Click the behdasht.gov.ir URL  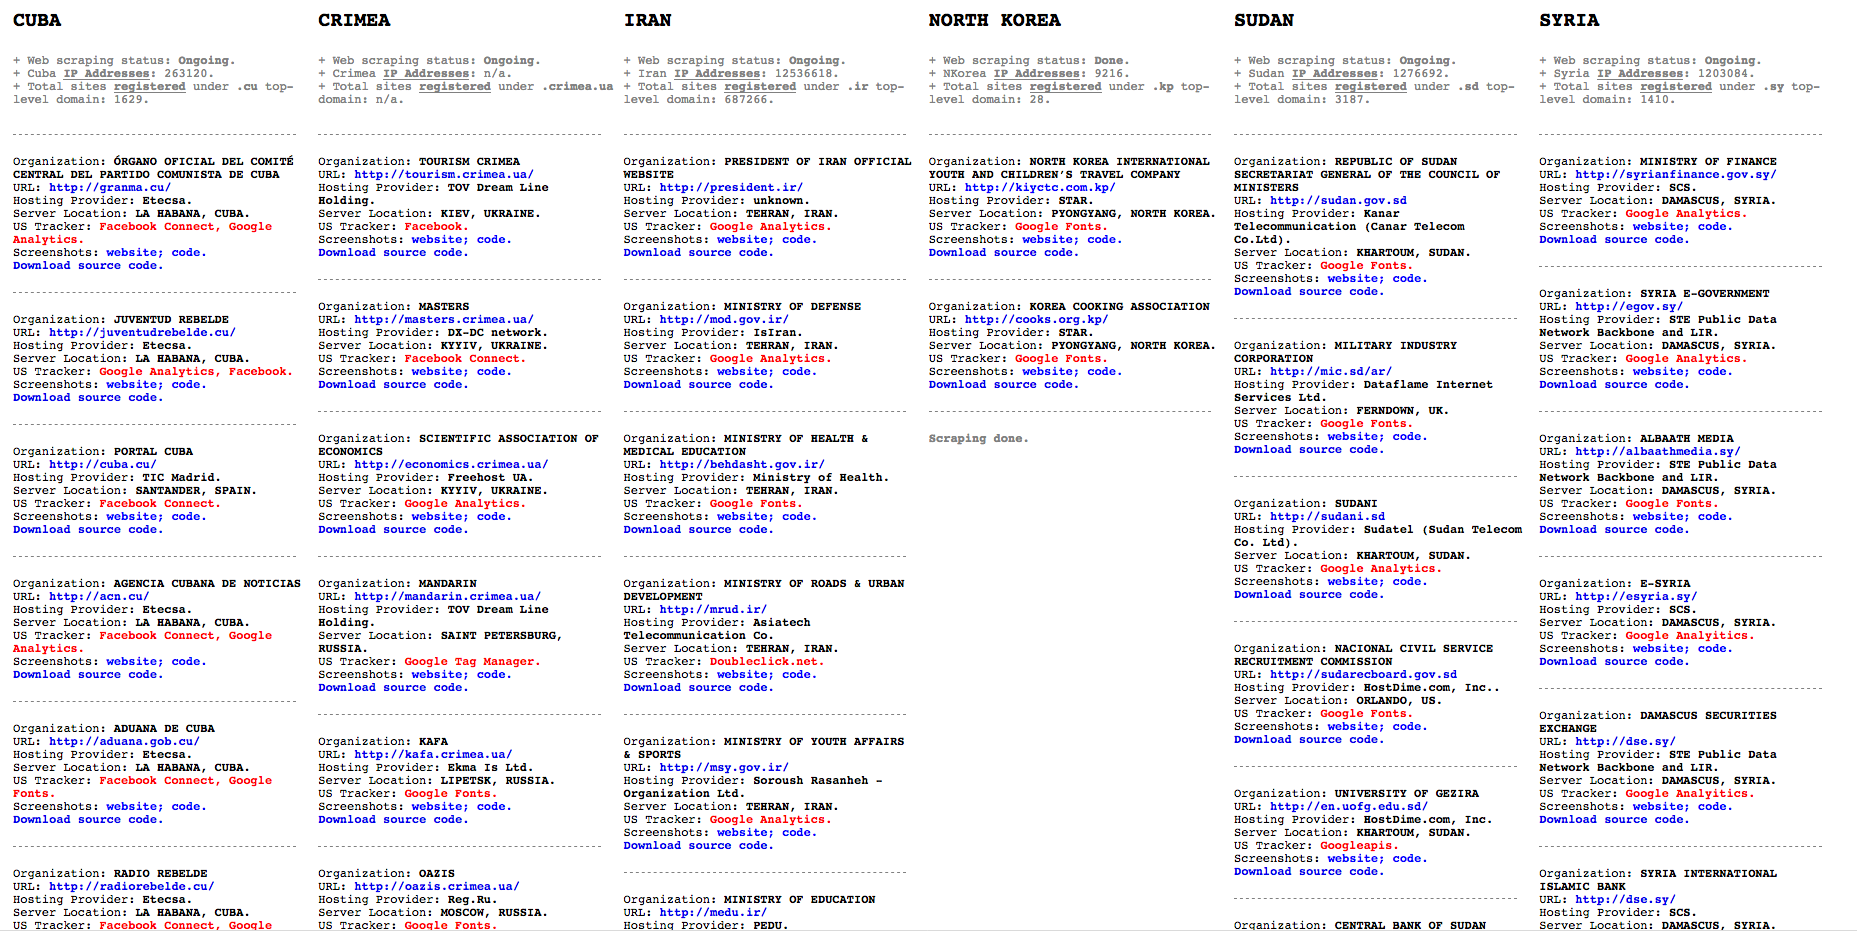point(741,464)
